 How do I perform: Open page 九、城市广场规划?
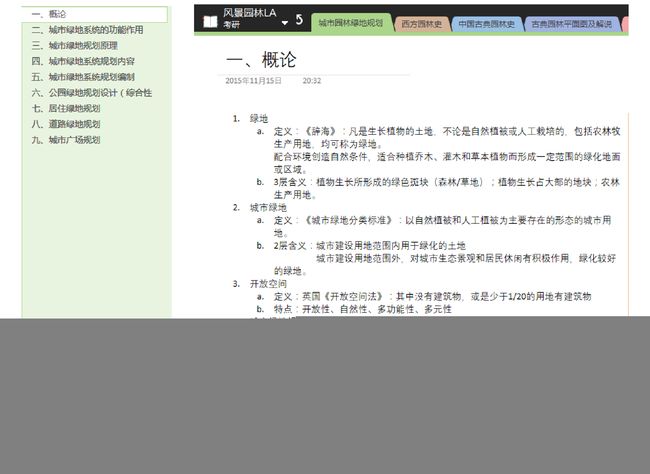(x=66, y=140)
